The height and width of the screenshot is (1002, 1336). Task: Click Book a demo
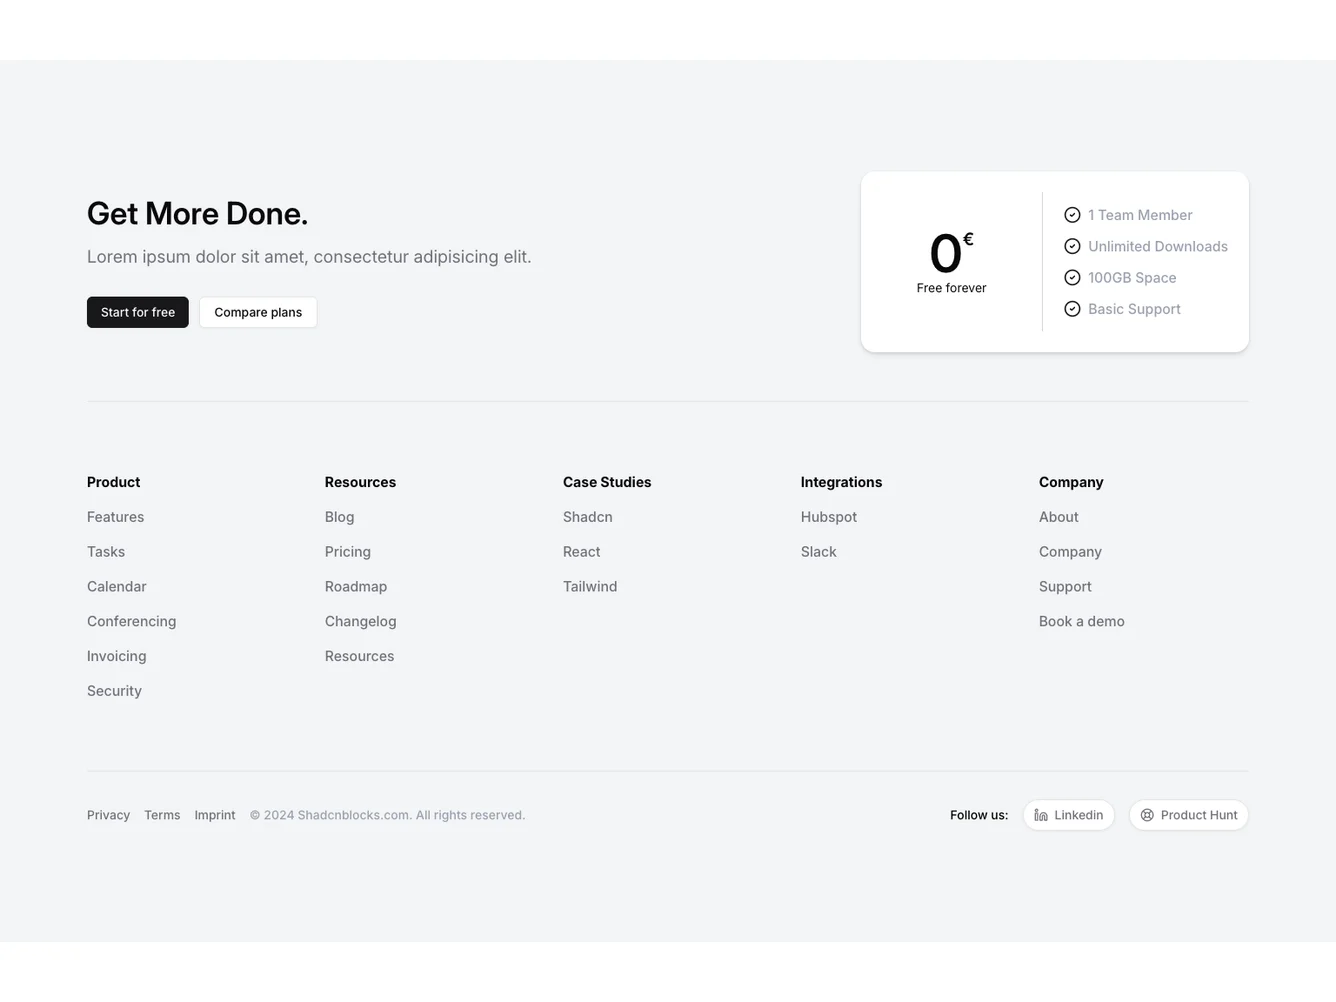click(x=1081, y=621)
